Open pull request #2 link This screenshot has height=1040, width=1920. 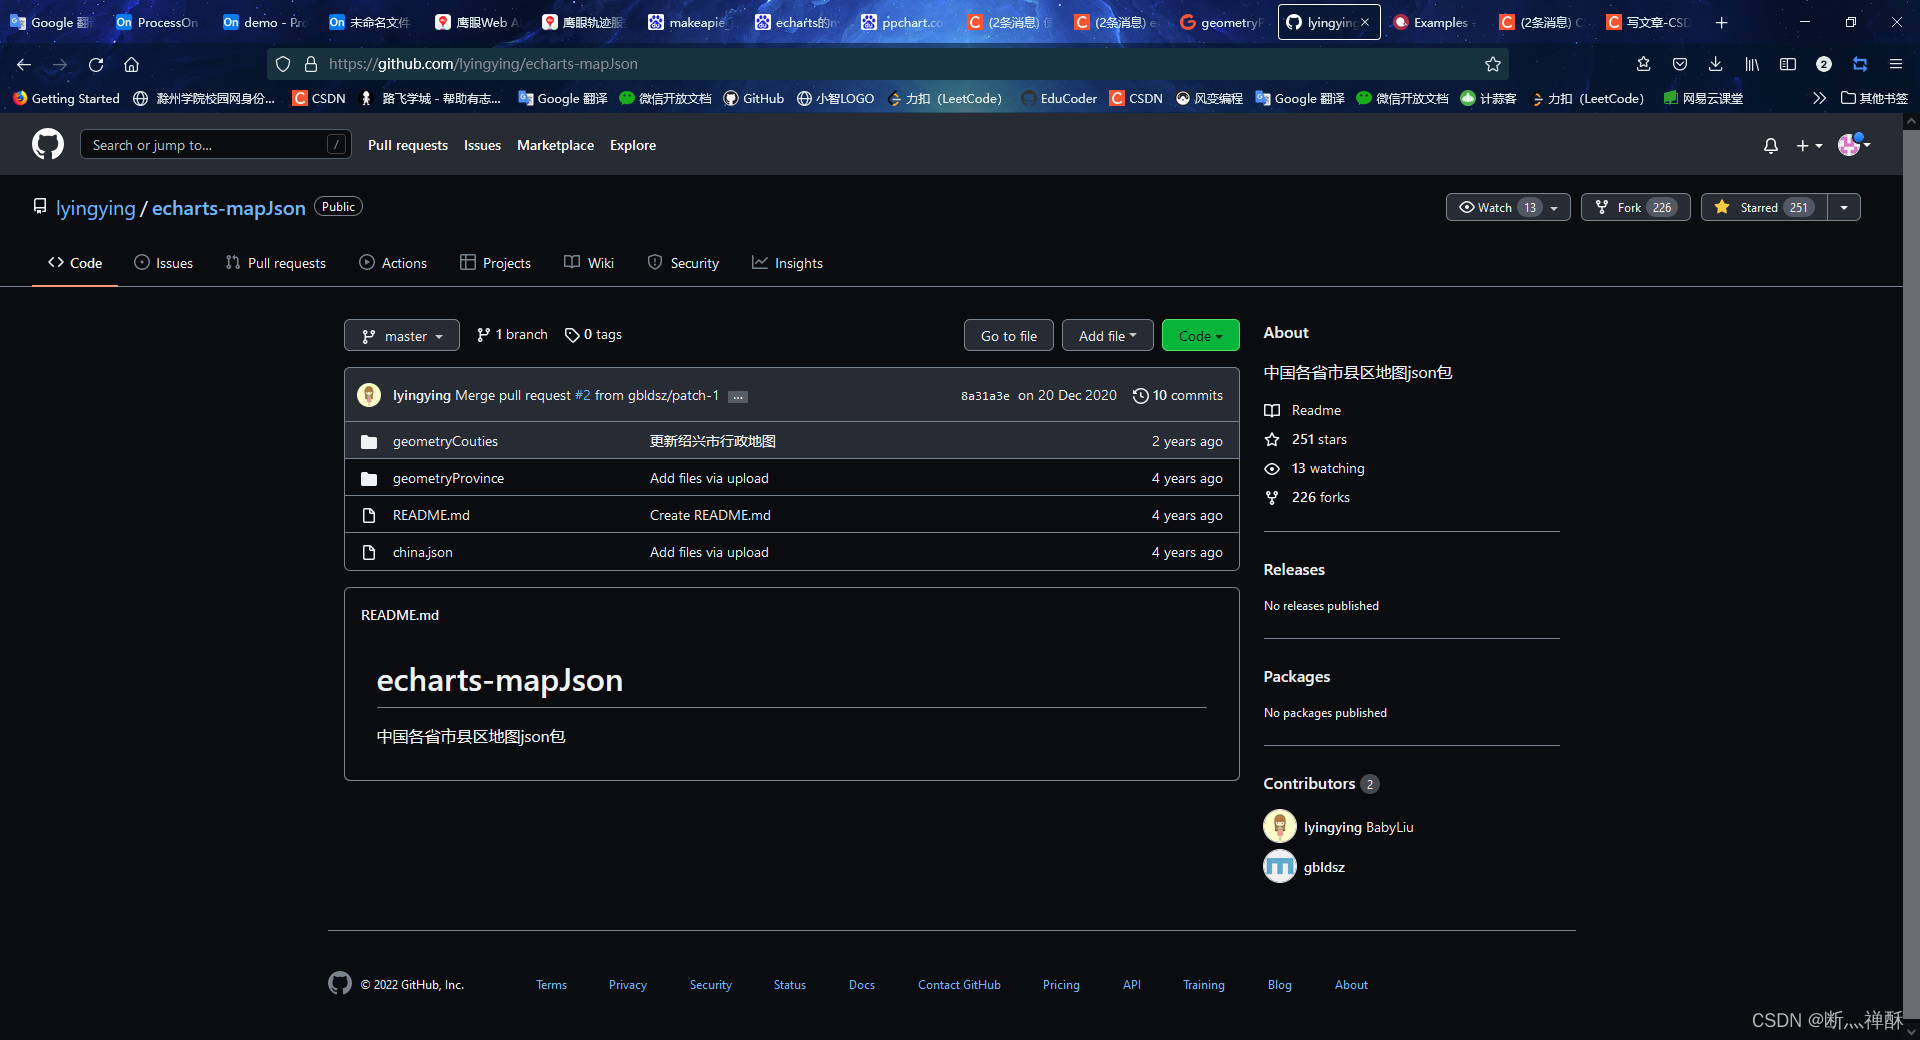(x=582, y=395)
